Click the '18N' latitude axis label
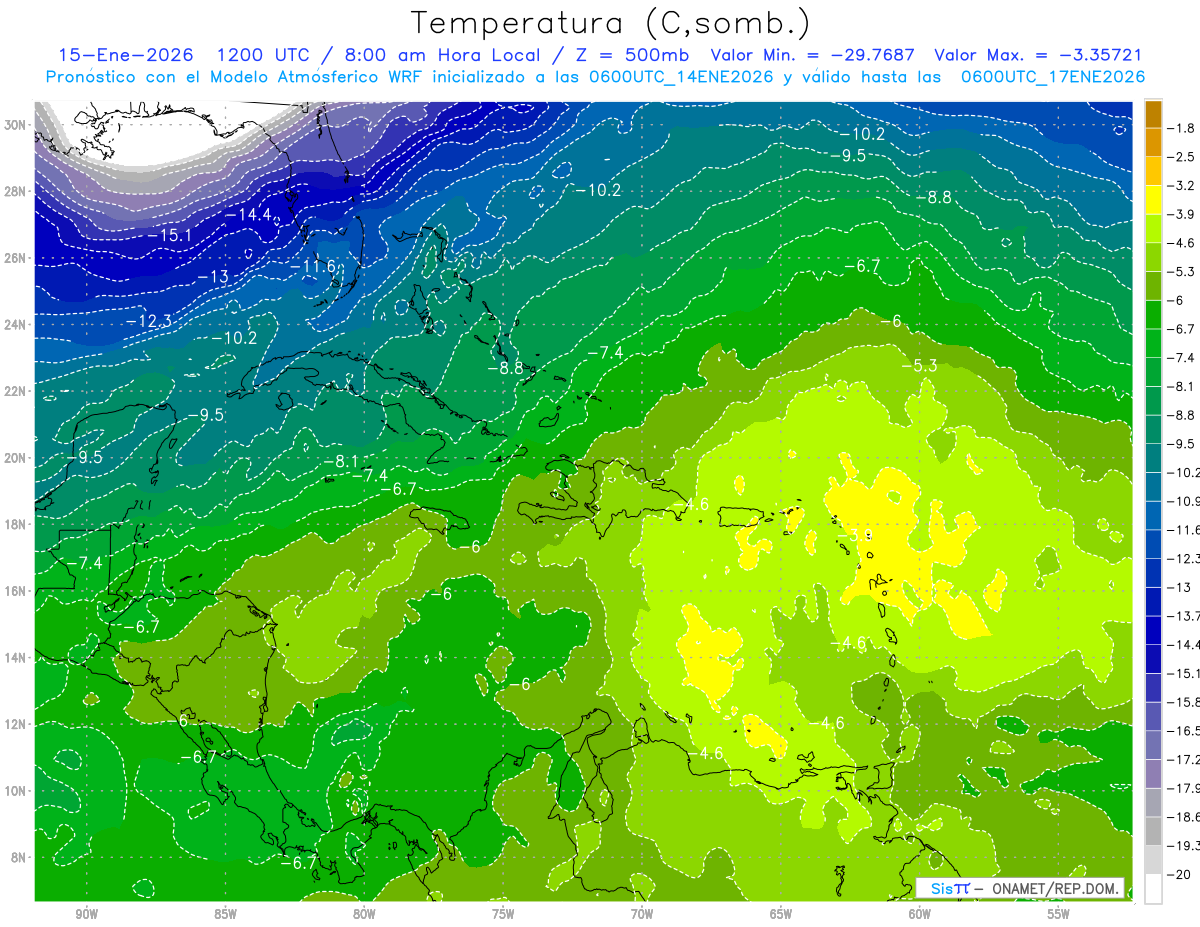The height and width of the screenshot is (927, 1200). [x=16, y=524]
